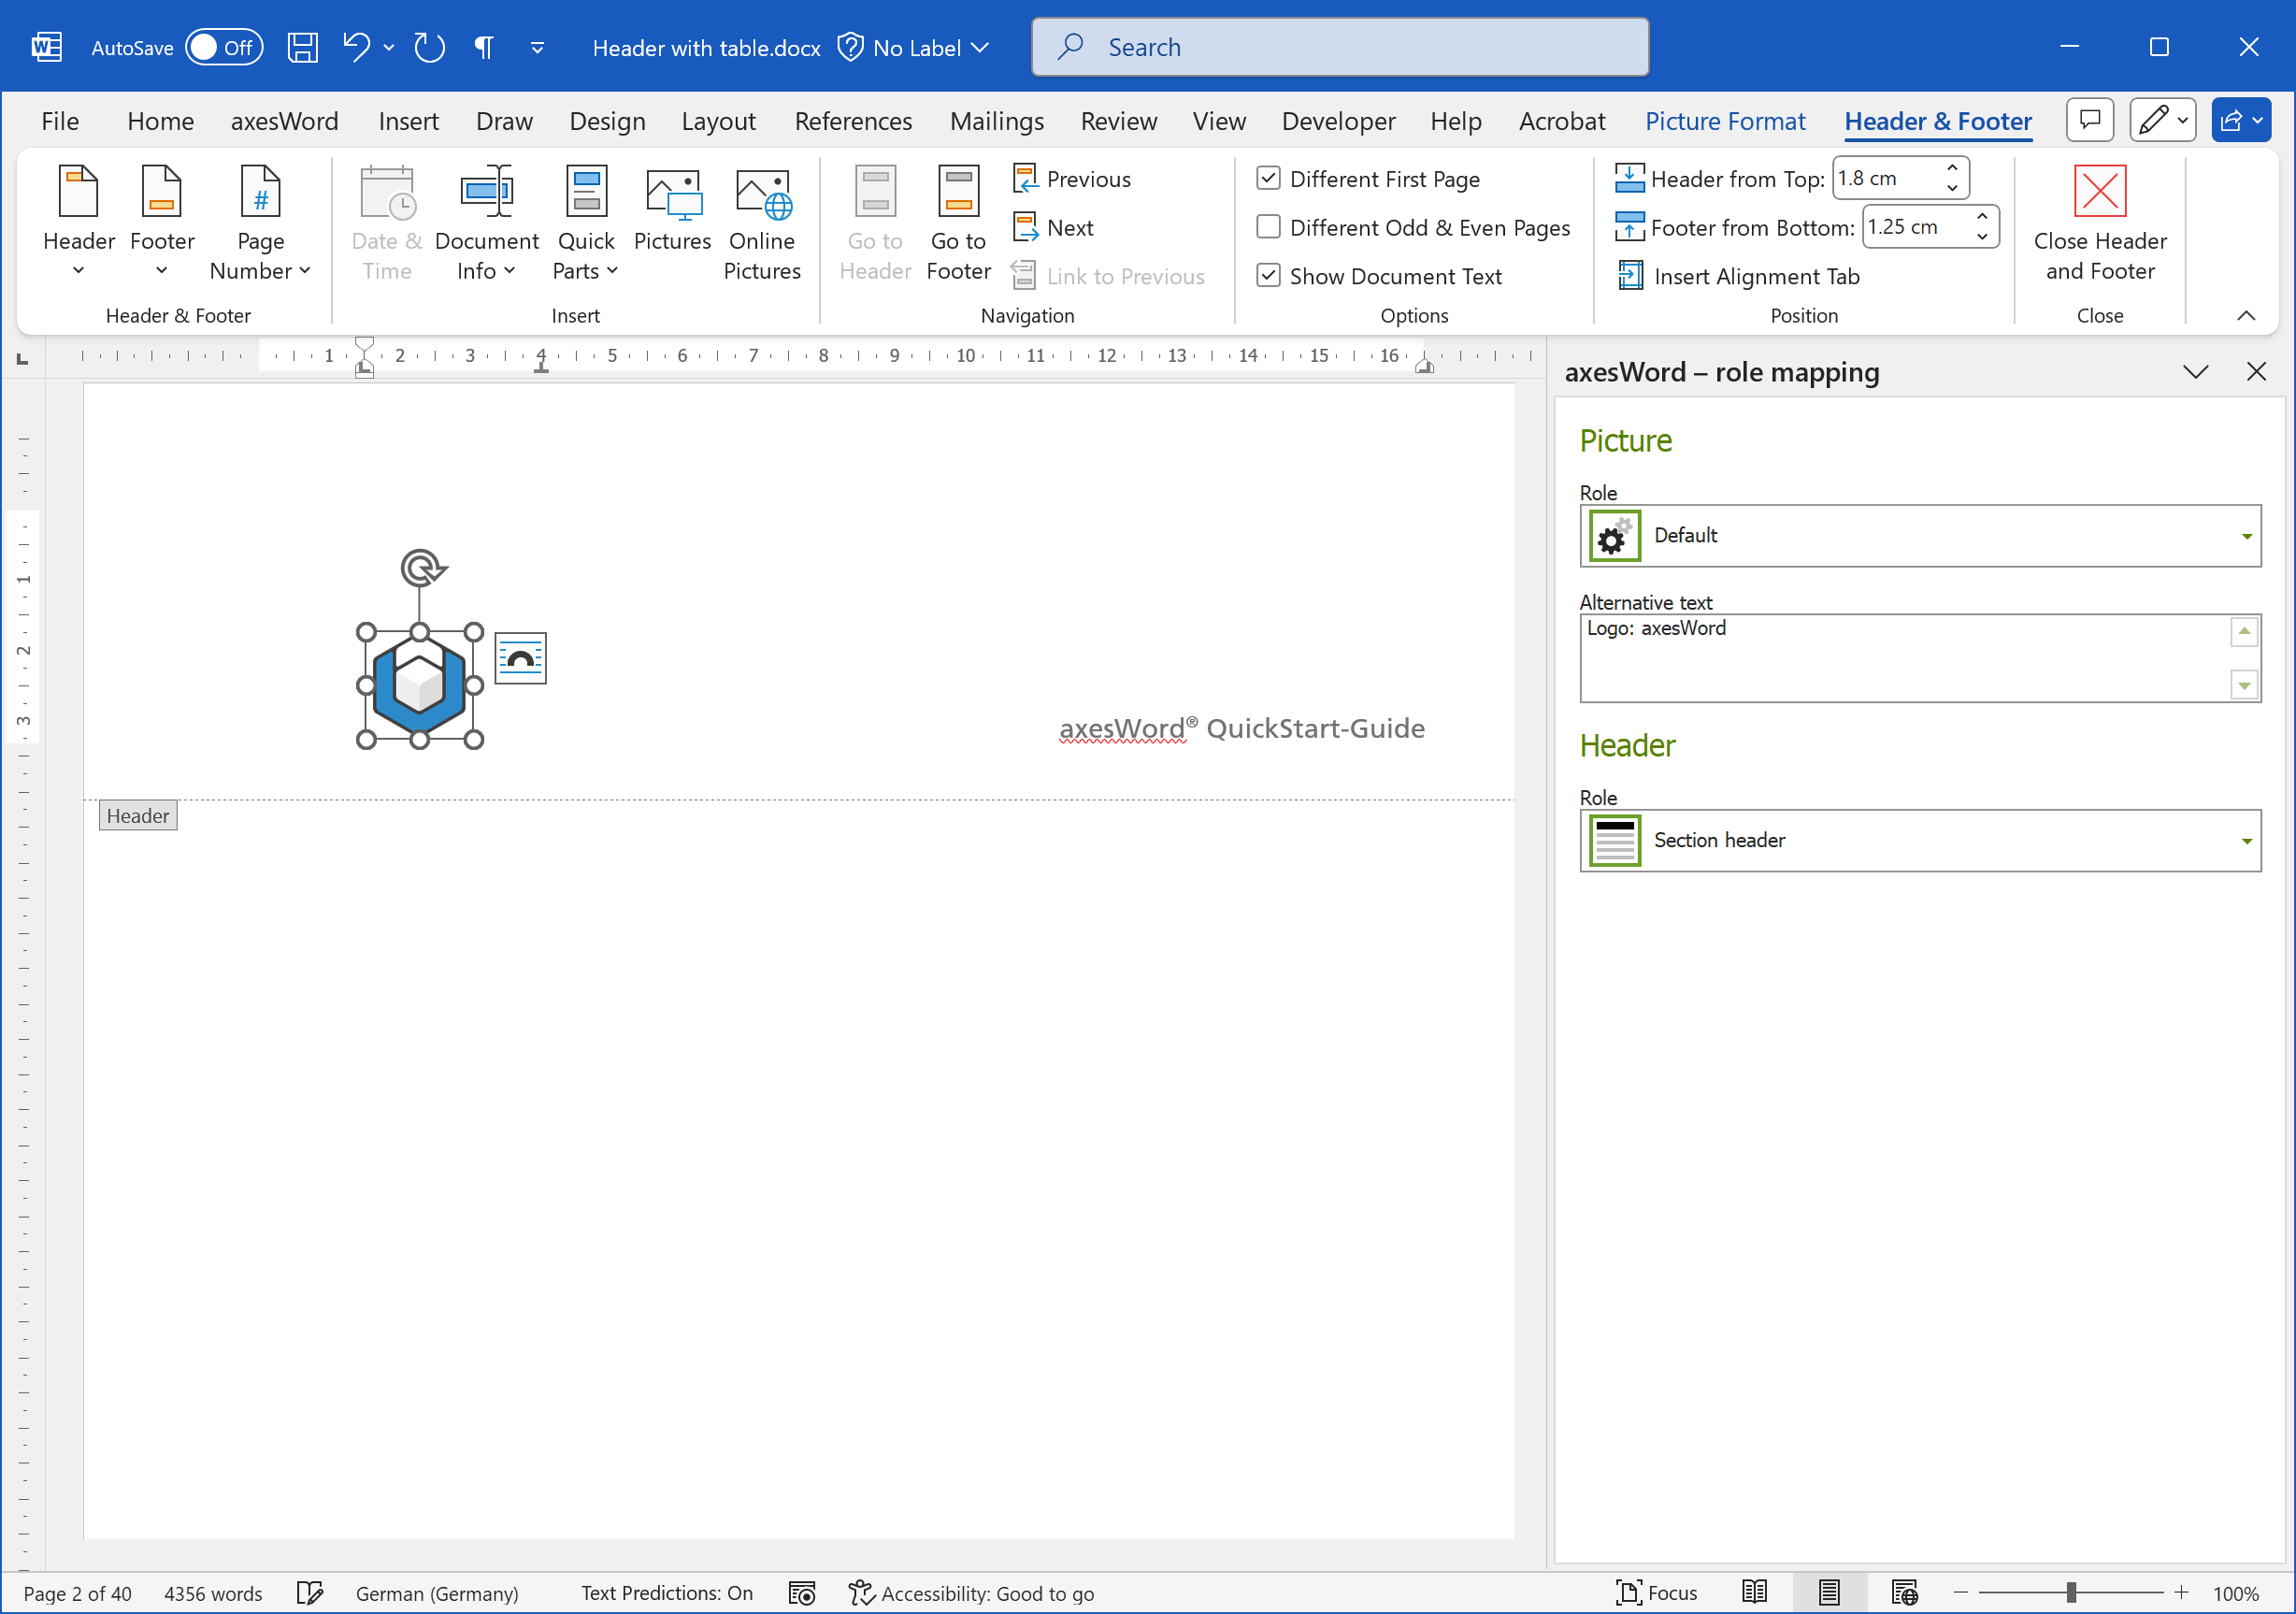The image size is (2296, 1614).
Task: Open Customize Quick Access Toolbar dropdown
Action: click(537, 47)
